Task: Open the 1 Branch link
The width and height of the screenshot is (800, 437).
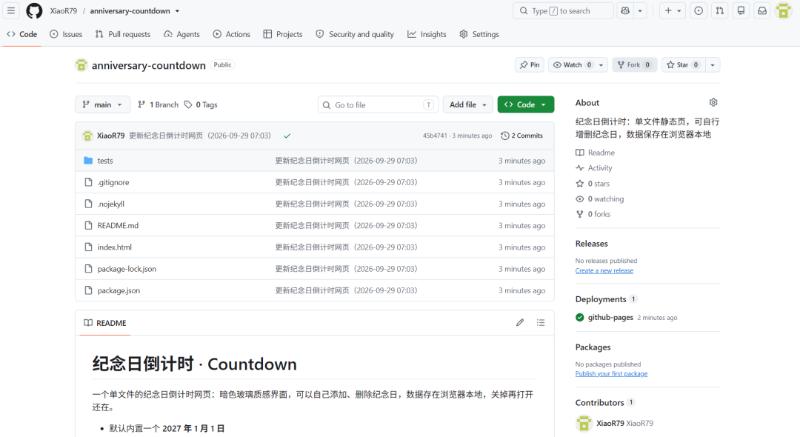Action: click(x=158, y=105)
